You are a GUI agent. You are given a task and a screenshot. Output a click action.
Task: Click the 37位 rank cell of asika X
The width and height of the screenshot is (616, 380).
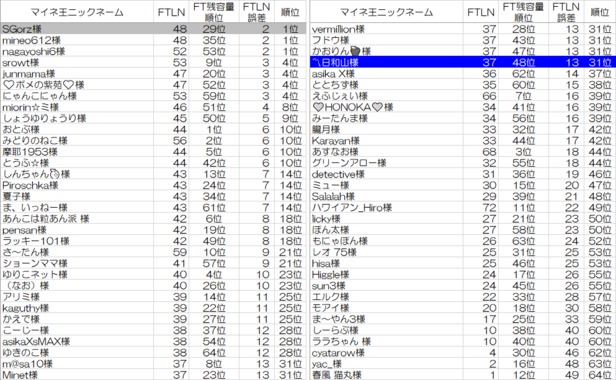point(600,73)
